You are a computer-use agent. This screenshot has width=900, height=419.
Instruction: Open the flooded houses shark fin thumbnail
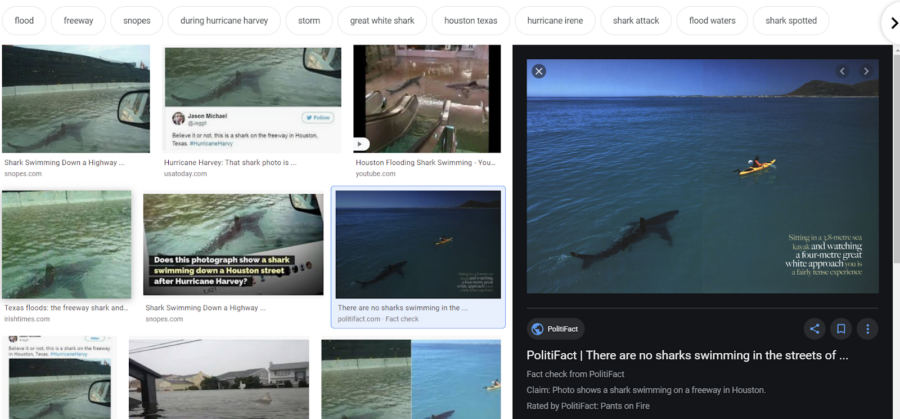point(219,379)
